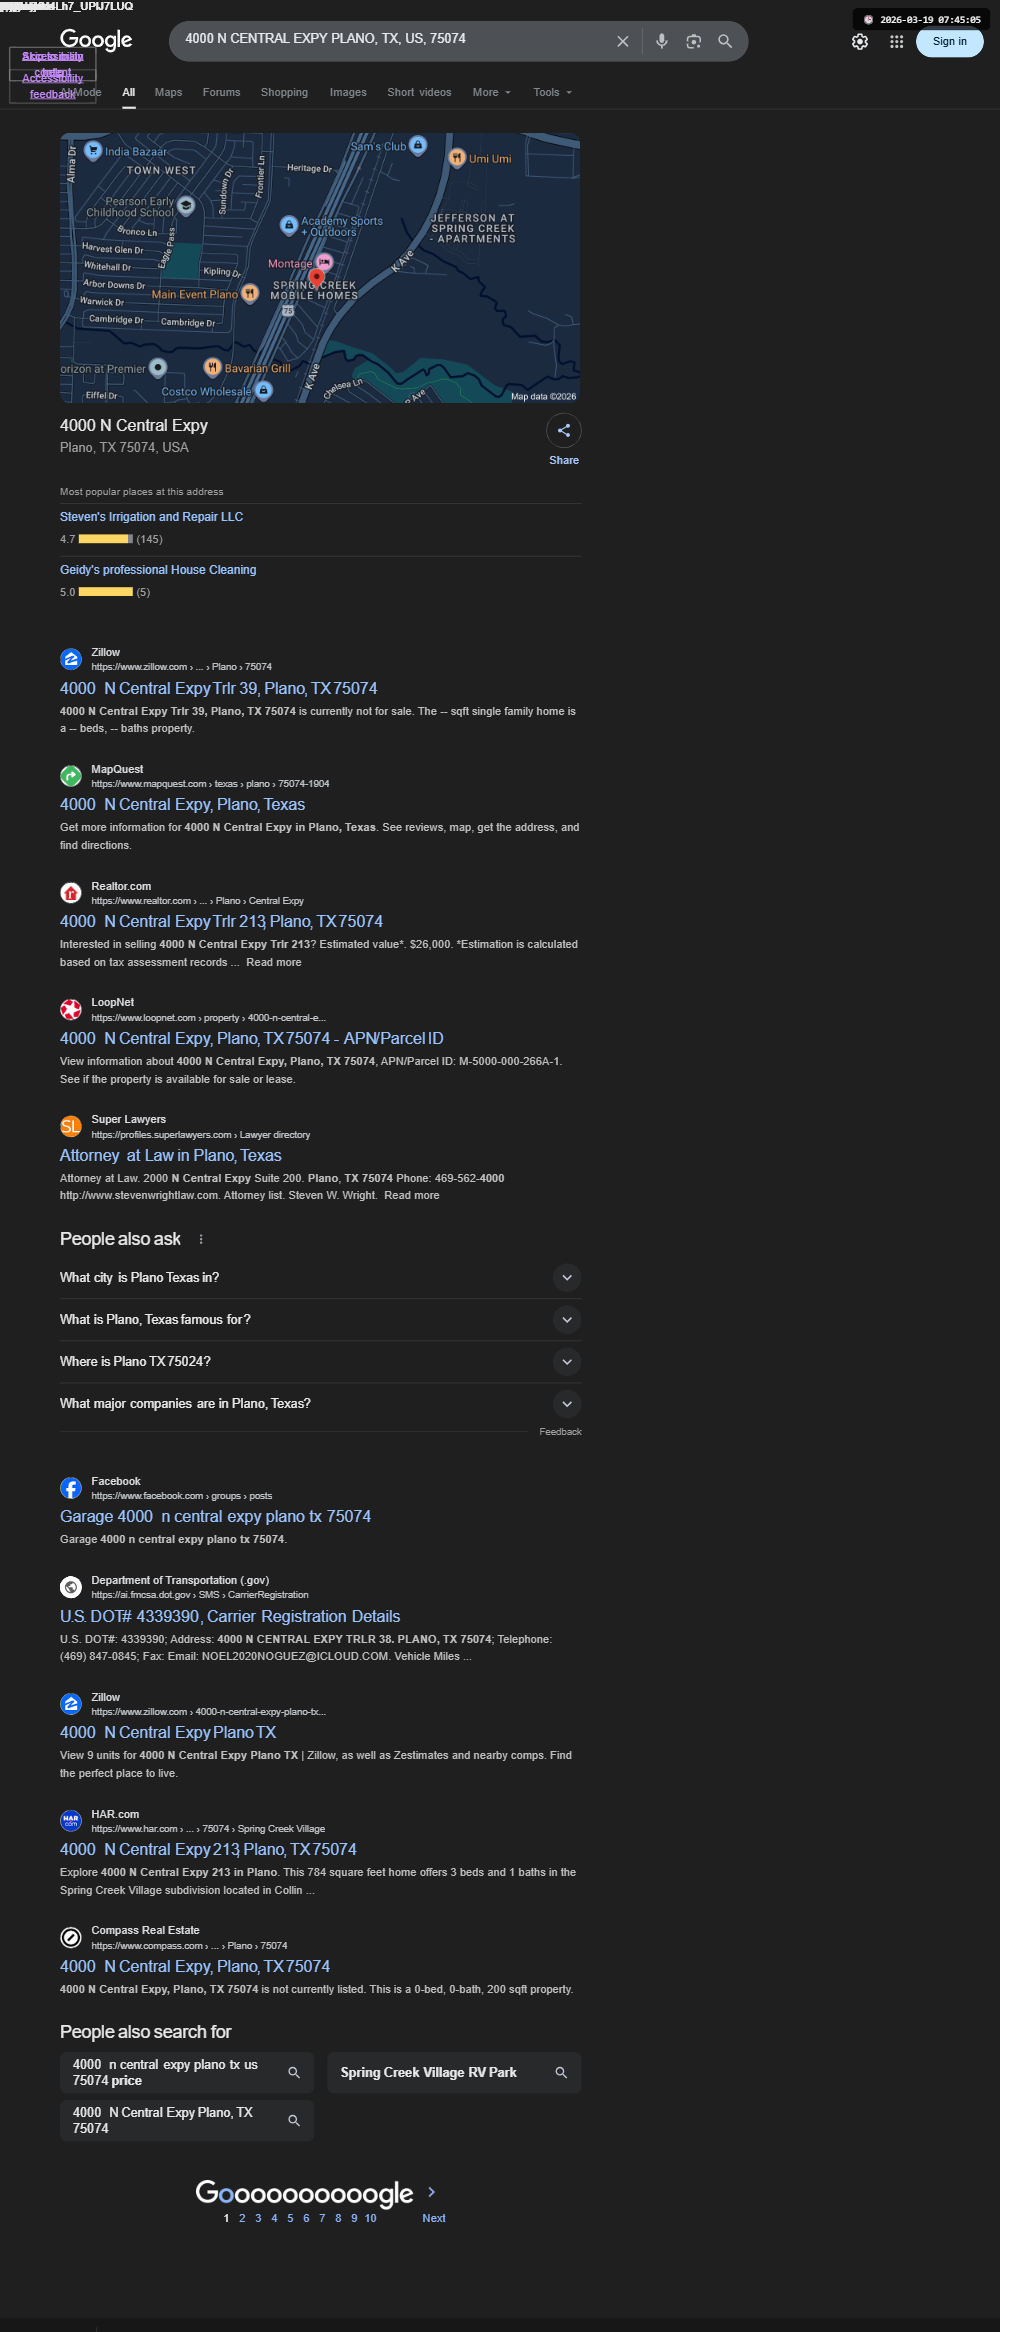Click the Sam's Club map marker
Viewport: 1012px width, 2332px height.
418,145
